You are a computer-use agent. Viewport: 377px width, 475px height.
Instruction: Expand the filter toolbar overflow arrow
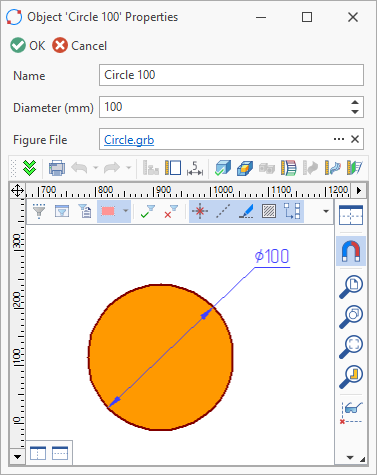pyautogui.click(x=326, y=211)
